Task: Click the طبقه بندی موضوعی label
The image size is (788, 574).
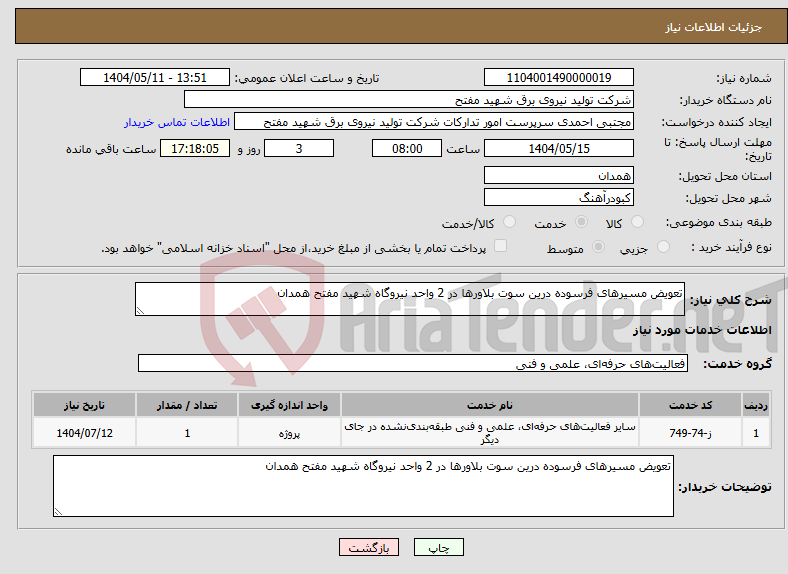Action: pos(719,222)
